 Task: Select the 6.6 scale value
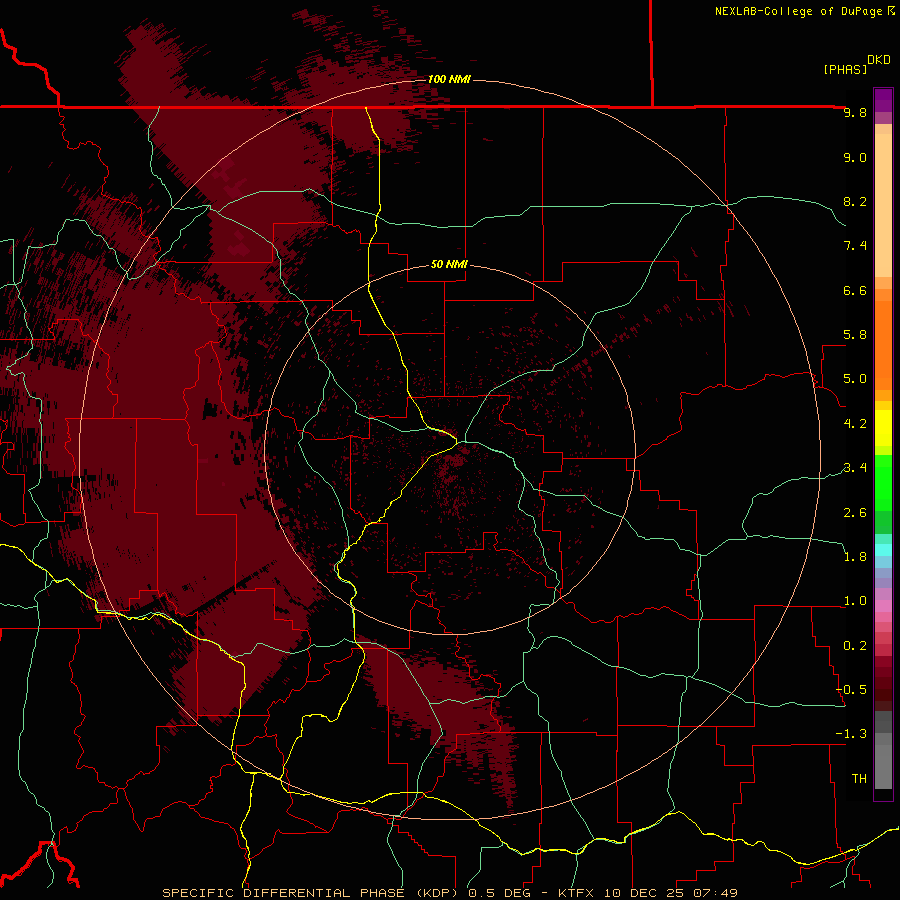point(855,290)
